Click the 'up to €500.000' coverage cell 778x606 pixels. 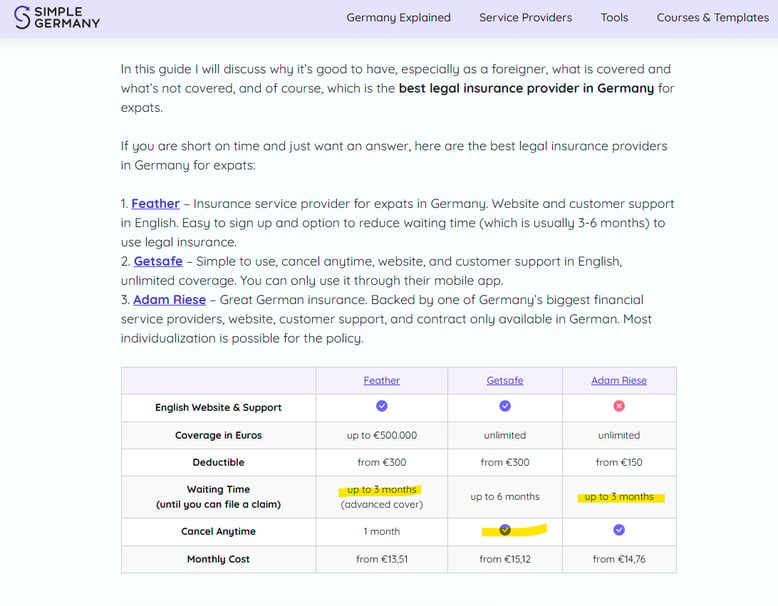pyautogui.click(x=382, y=435)
